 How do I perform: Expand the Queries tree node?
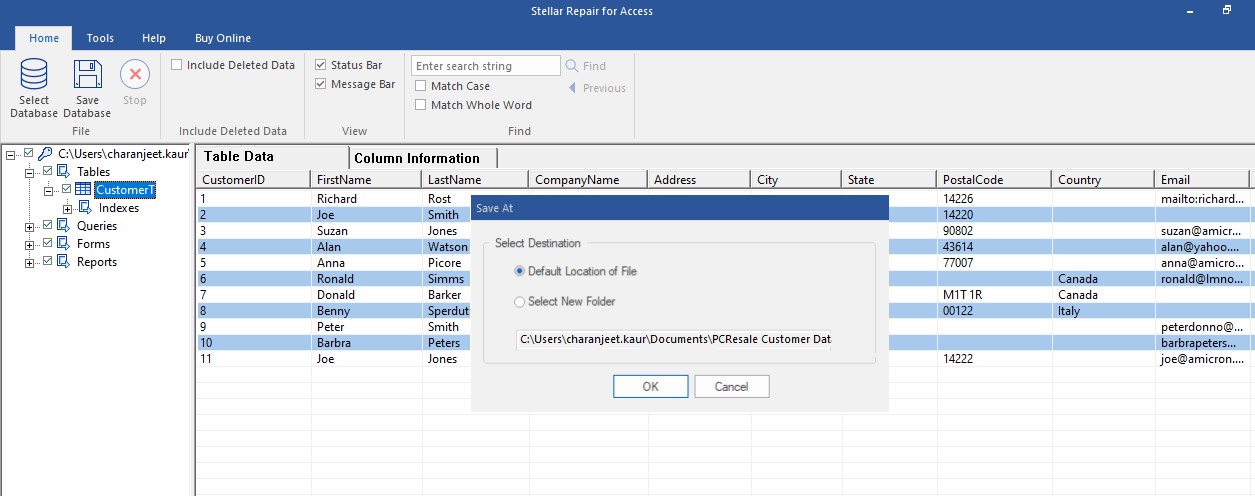coord(29,226)
